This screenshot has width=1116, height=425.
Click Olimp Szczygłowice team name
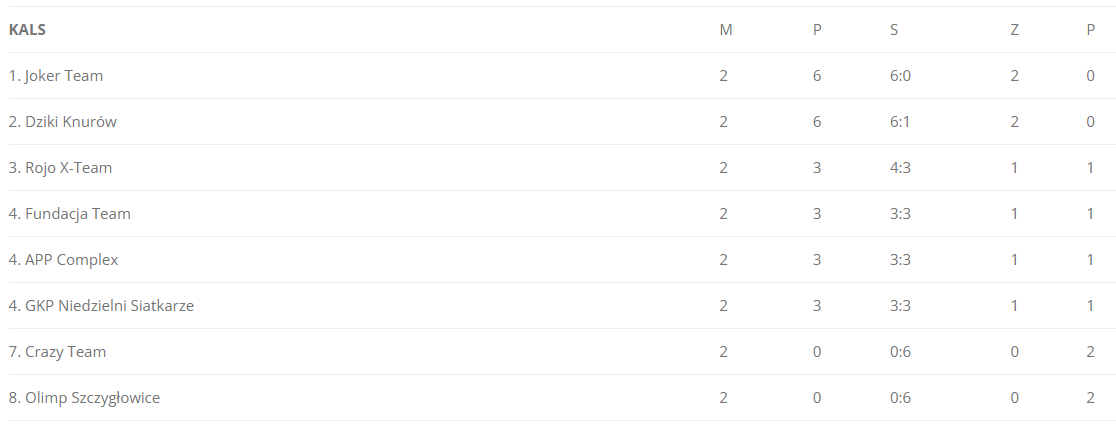click(x=92, y=398)
